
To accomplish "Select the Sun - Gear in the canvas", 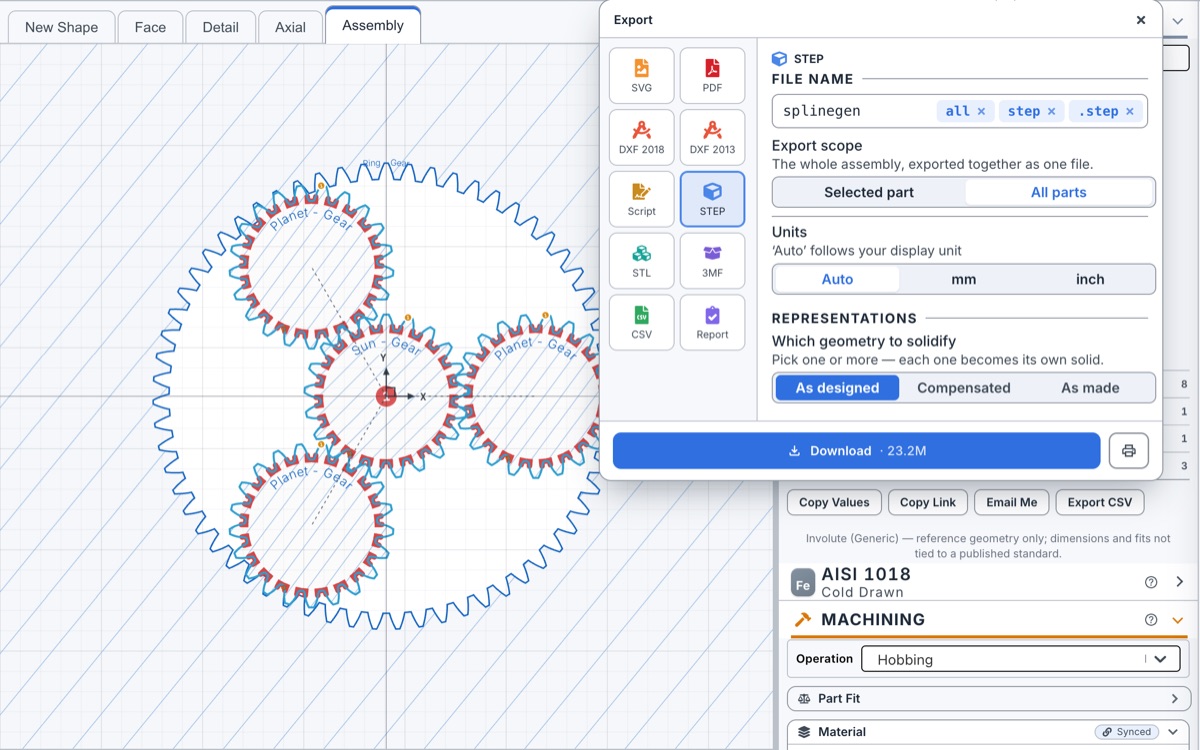I will pos(386,397).
